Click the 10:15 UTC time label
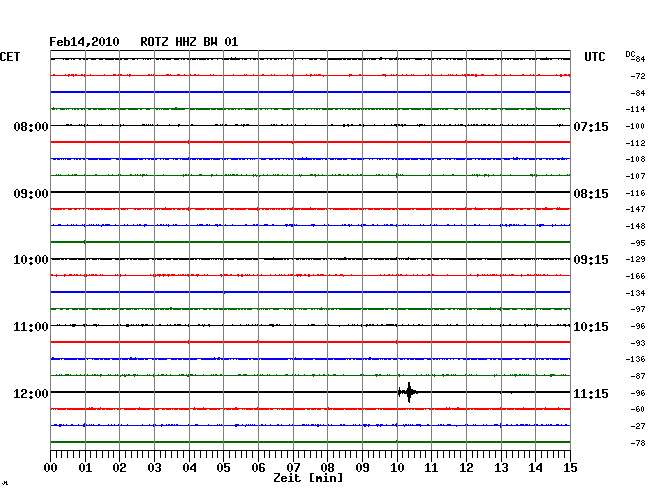Screen dimensions: 650x494 pos(591,327)
